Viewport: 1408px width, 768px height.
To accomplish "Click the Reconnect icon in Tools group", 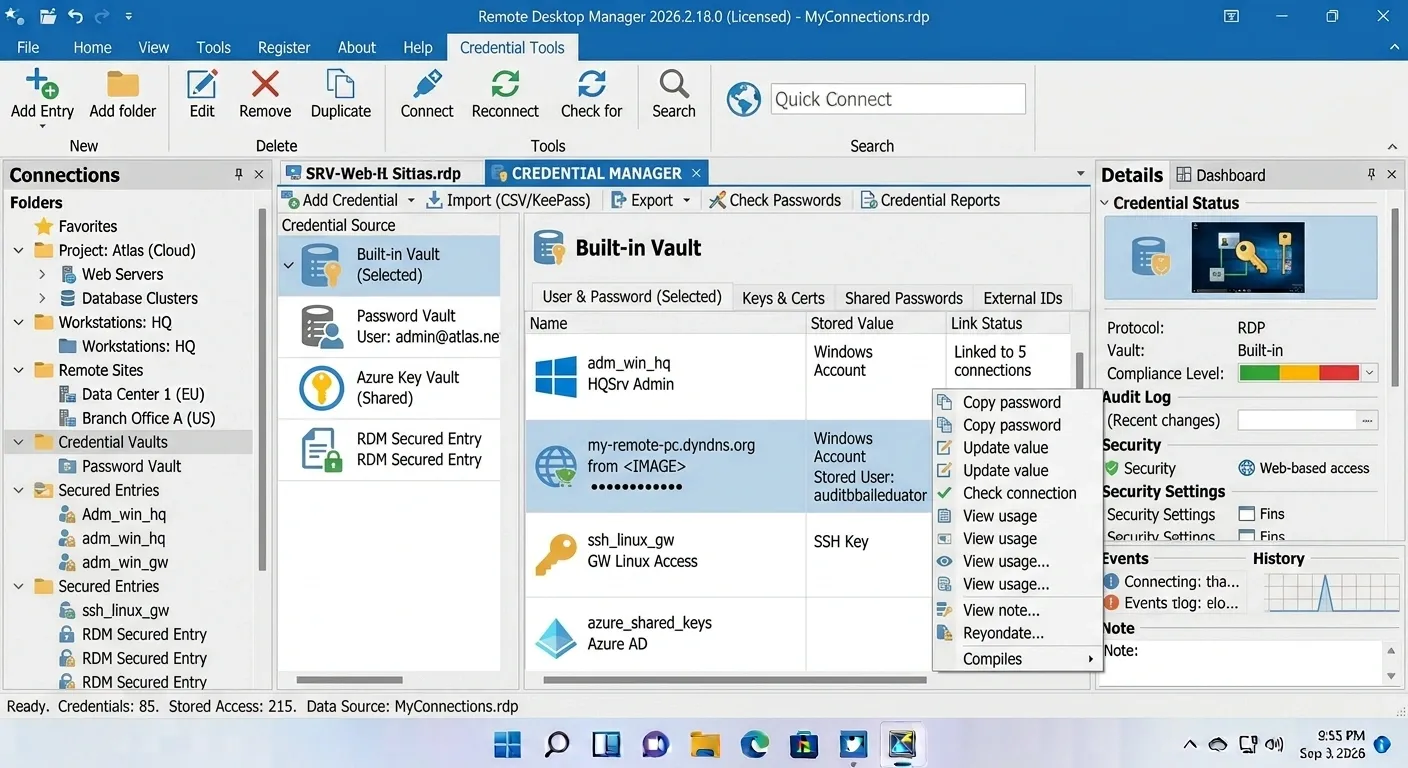I will tap(505, 84).
